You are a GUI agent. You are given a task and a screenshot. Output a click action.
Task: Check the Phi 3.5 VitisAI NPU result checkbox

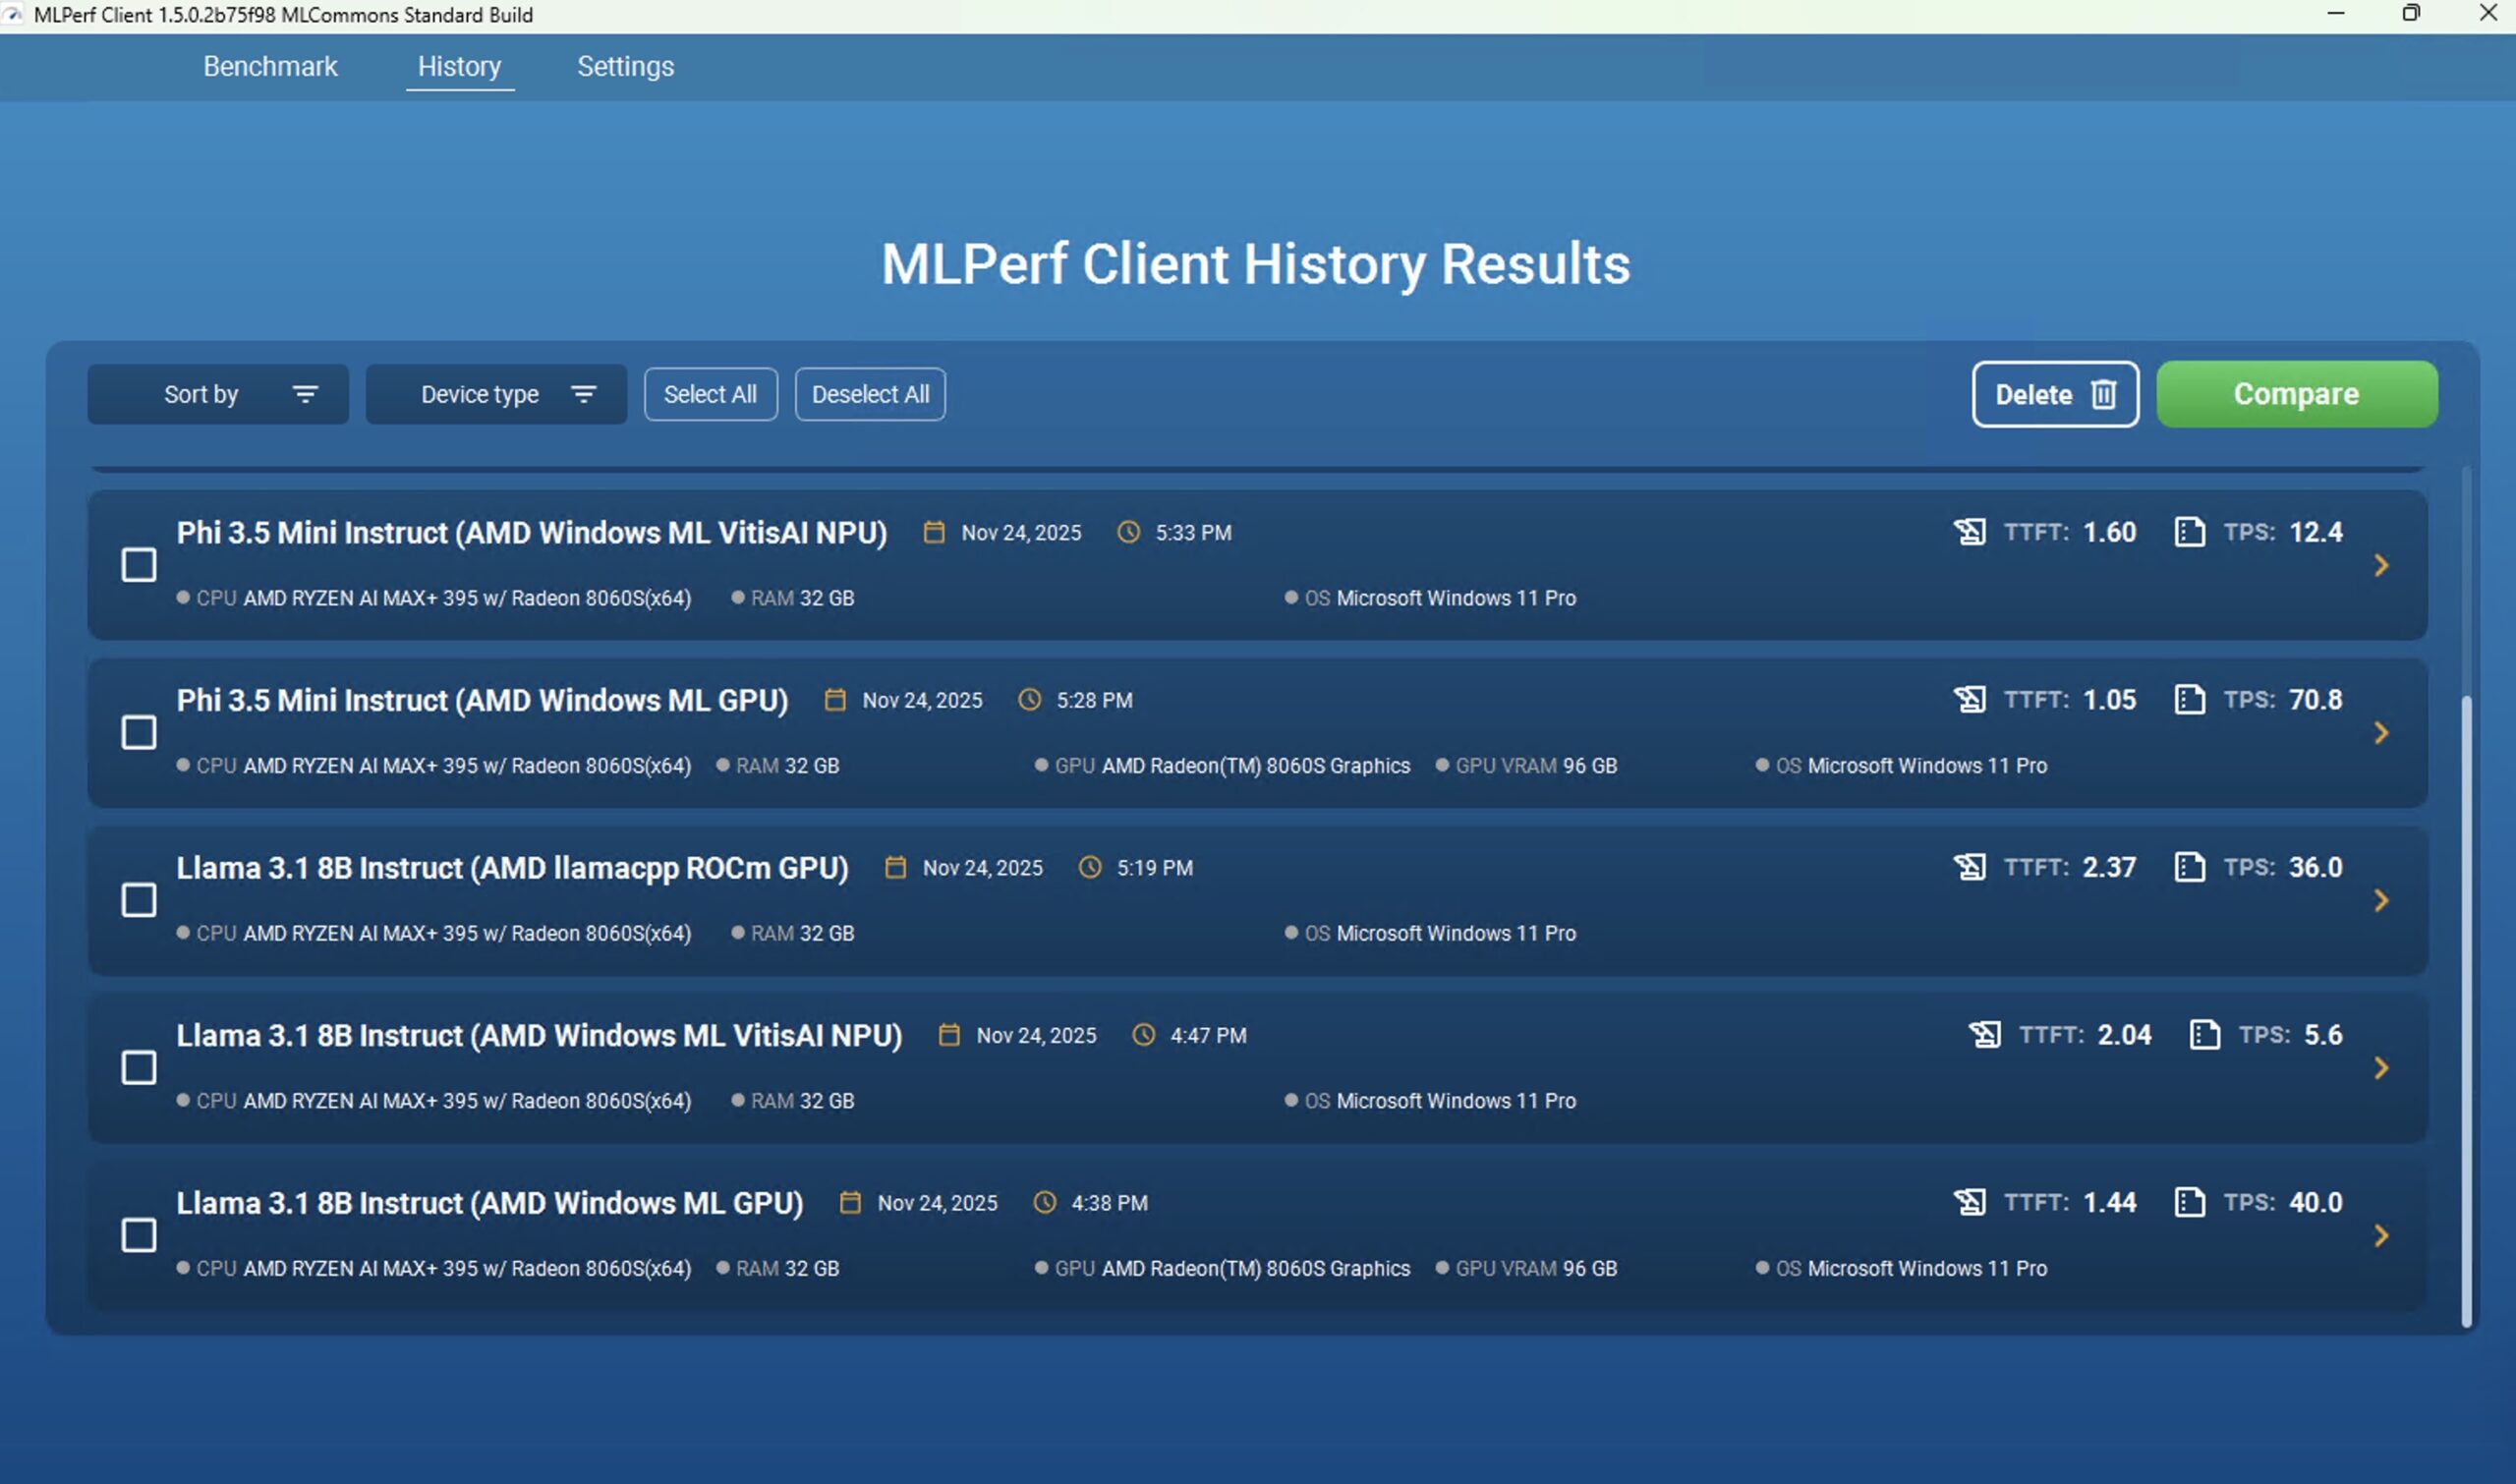coord(139,565)
